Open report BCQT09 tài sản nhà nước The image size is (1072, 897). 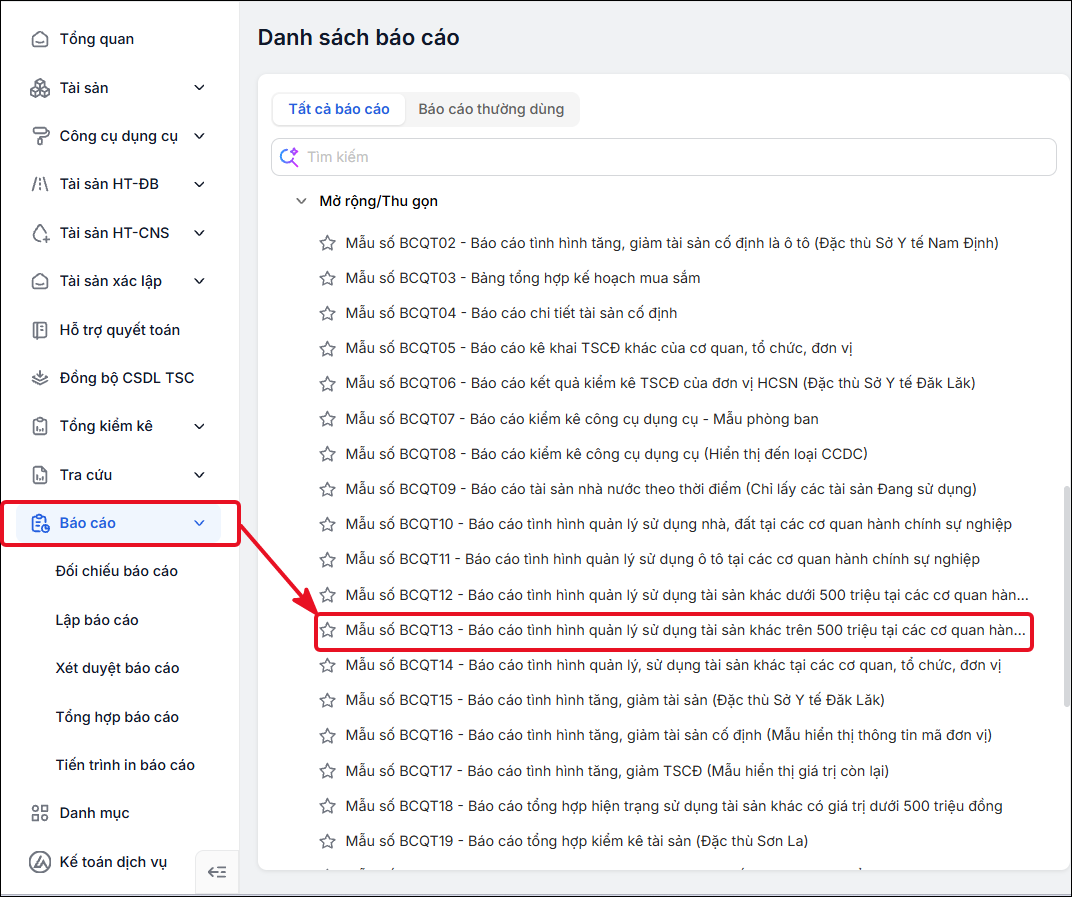661,490
